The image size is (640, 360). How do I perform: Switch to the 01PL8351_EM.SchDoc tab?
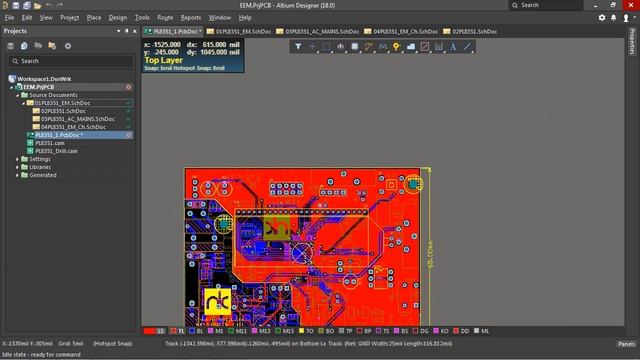[x=238, y=31]
